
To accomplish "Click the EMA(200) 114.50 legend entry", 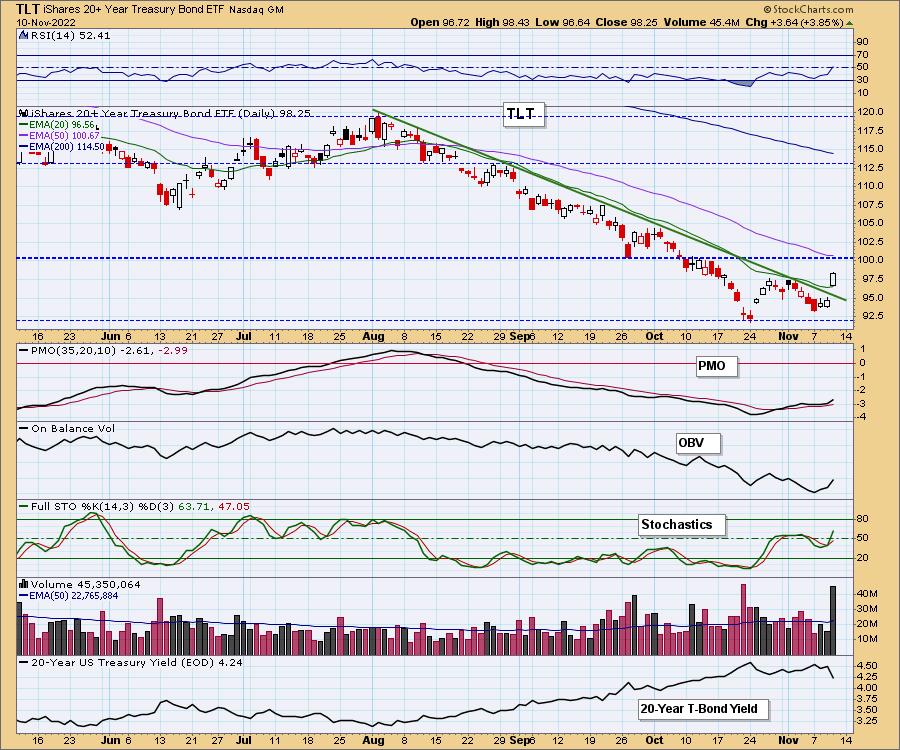I will point(63,146).
